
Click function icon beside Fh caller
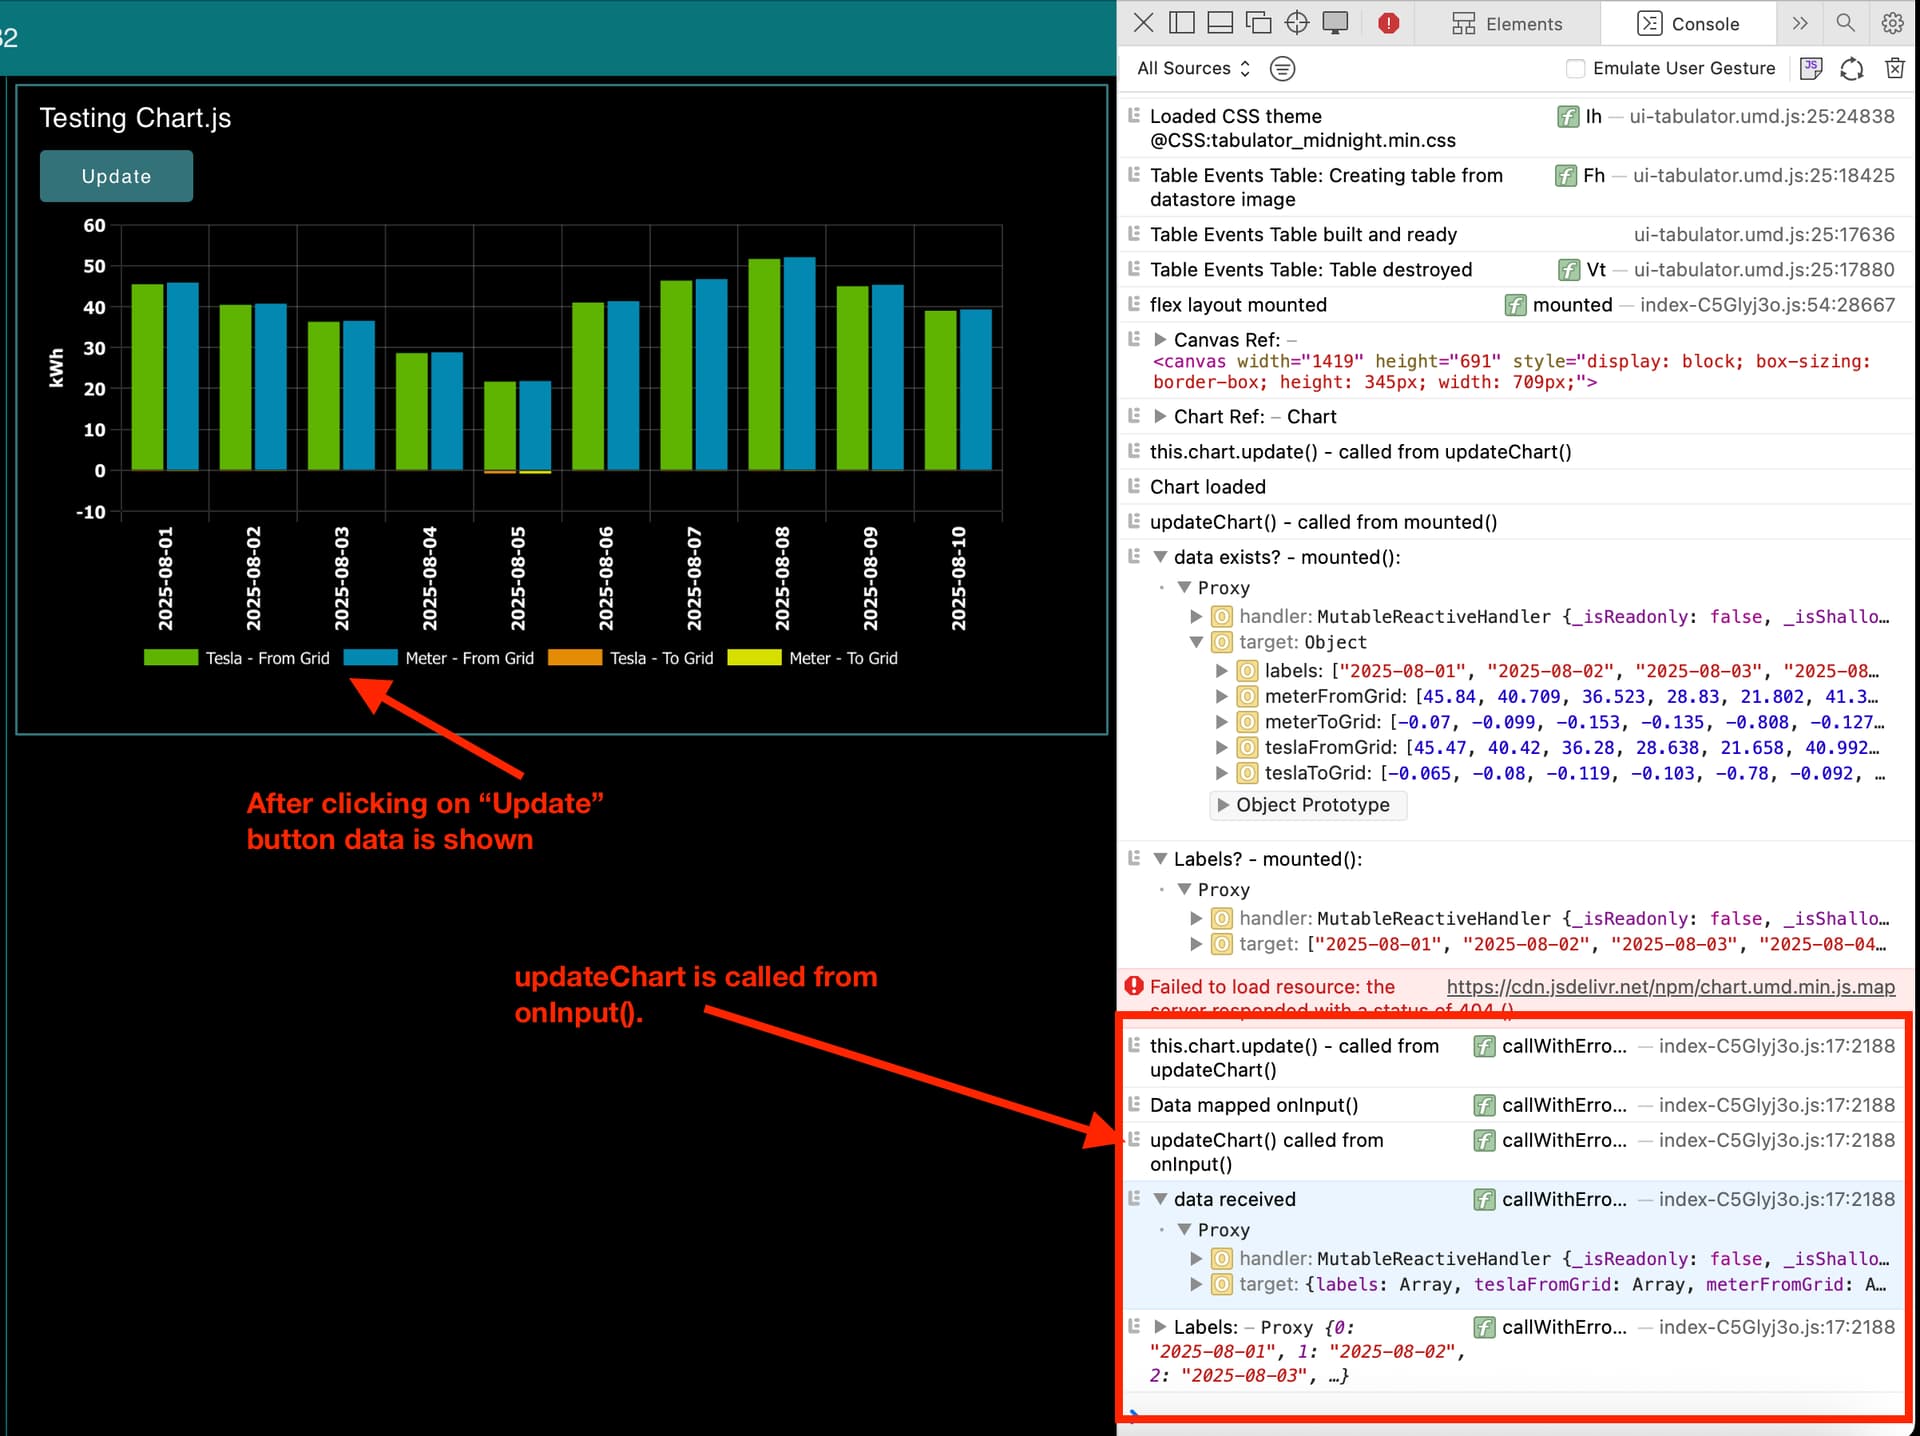pos(1566,176)
